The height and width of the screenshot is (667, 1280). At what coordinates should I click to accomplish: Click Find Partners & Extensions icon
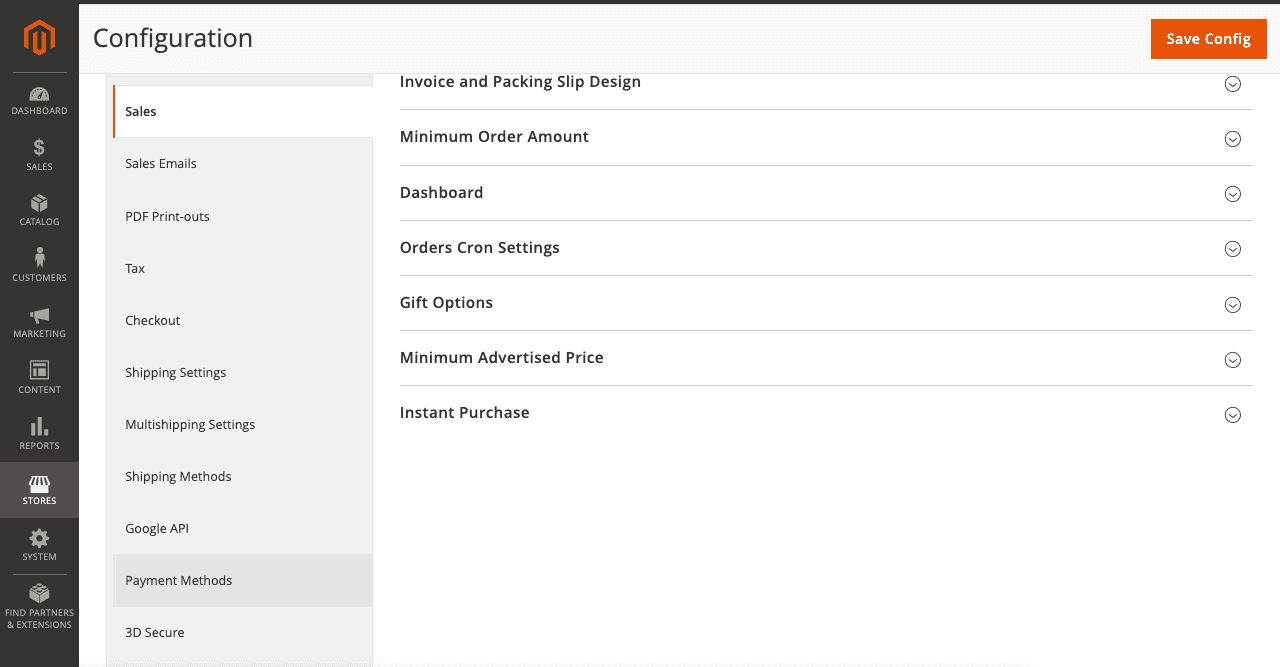click(39, 602)
